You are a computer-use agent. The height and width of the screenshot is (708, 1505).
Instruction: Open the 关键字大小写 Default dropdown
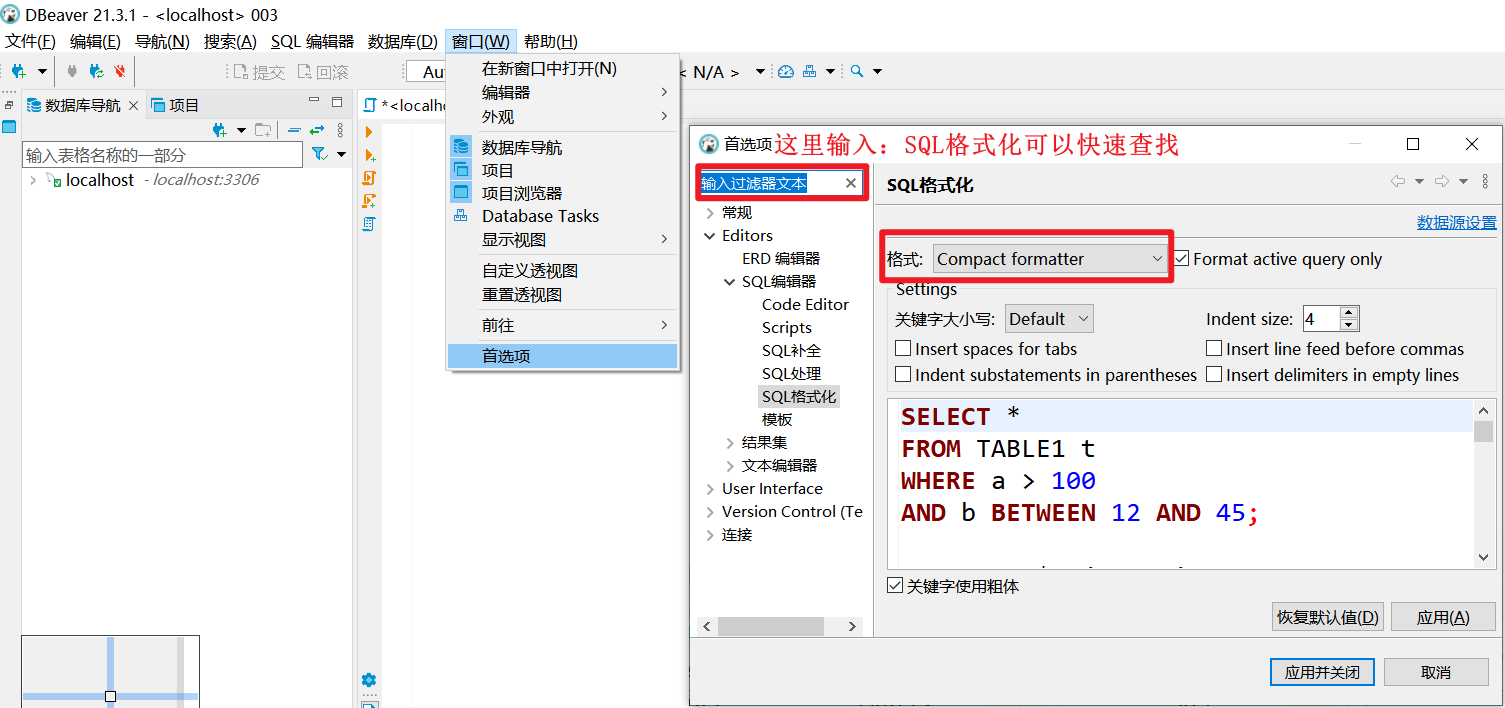pyautogui.click(x=1049, y=319)
